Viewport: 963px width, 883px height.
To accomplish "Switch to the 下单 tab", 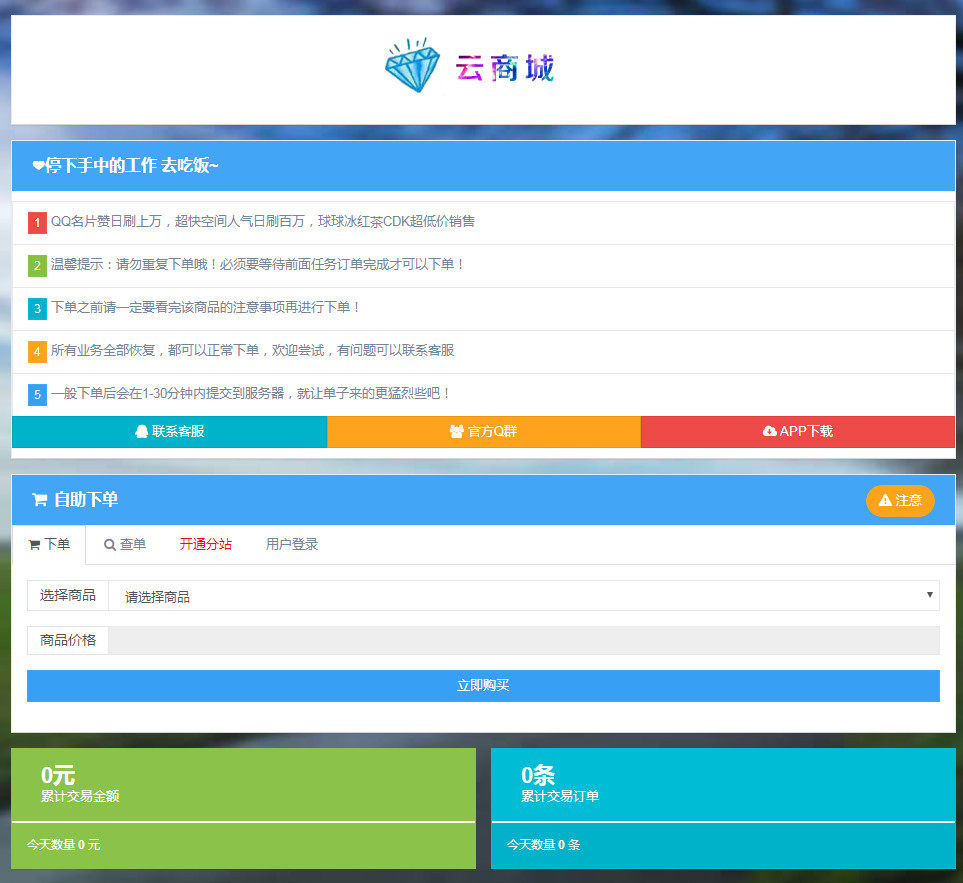I will 49,545.
